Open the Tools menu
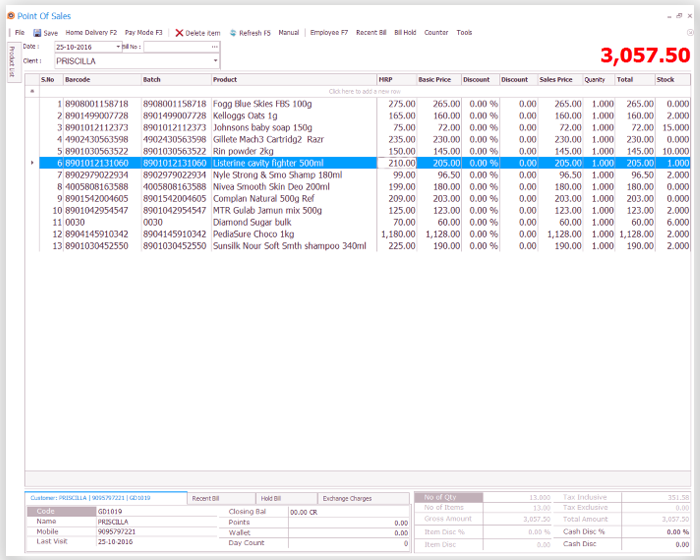 click(464, 33)
